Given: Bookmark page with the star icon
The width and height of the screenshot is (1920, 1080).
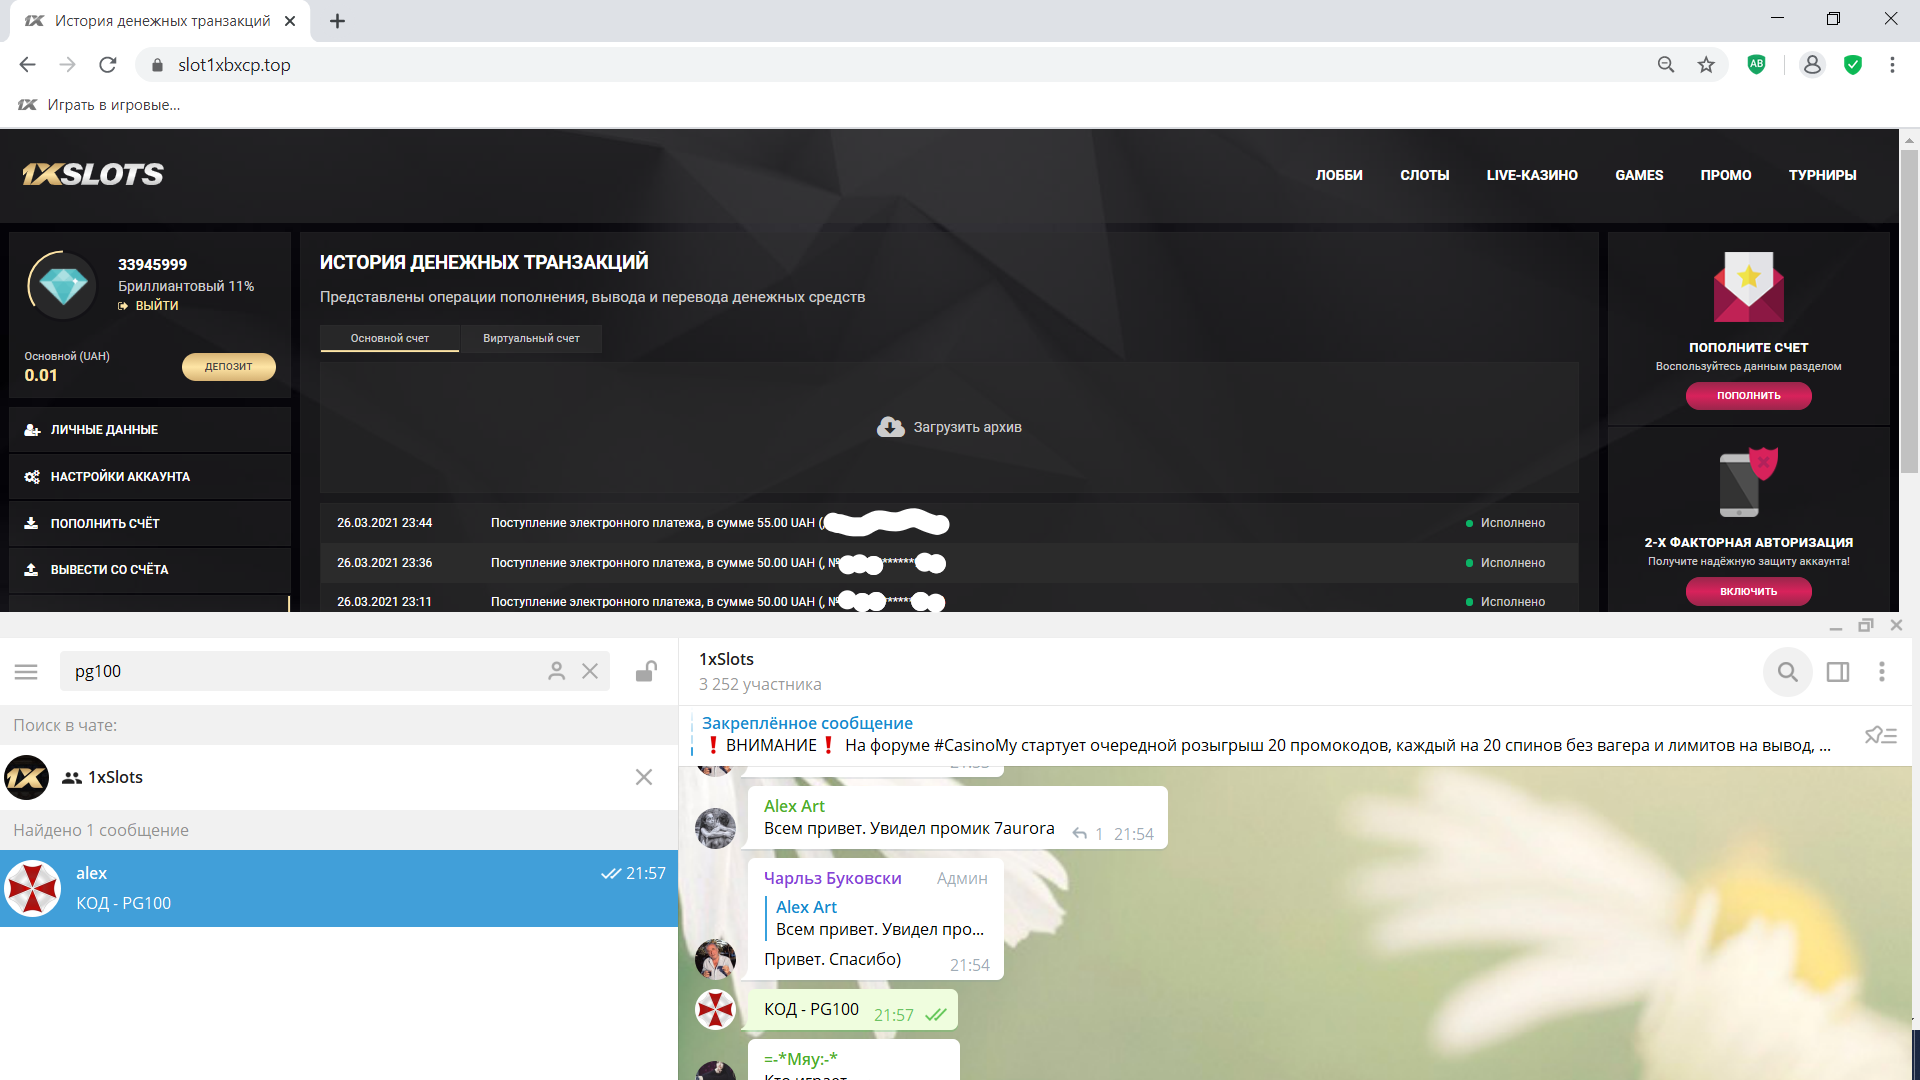Looking at the screenshot, I should tap(1706, 65).
